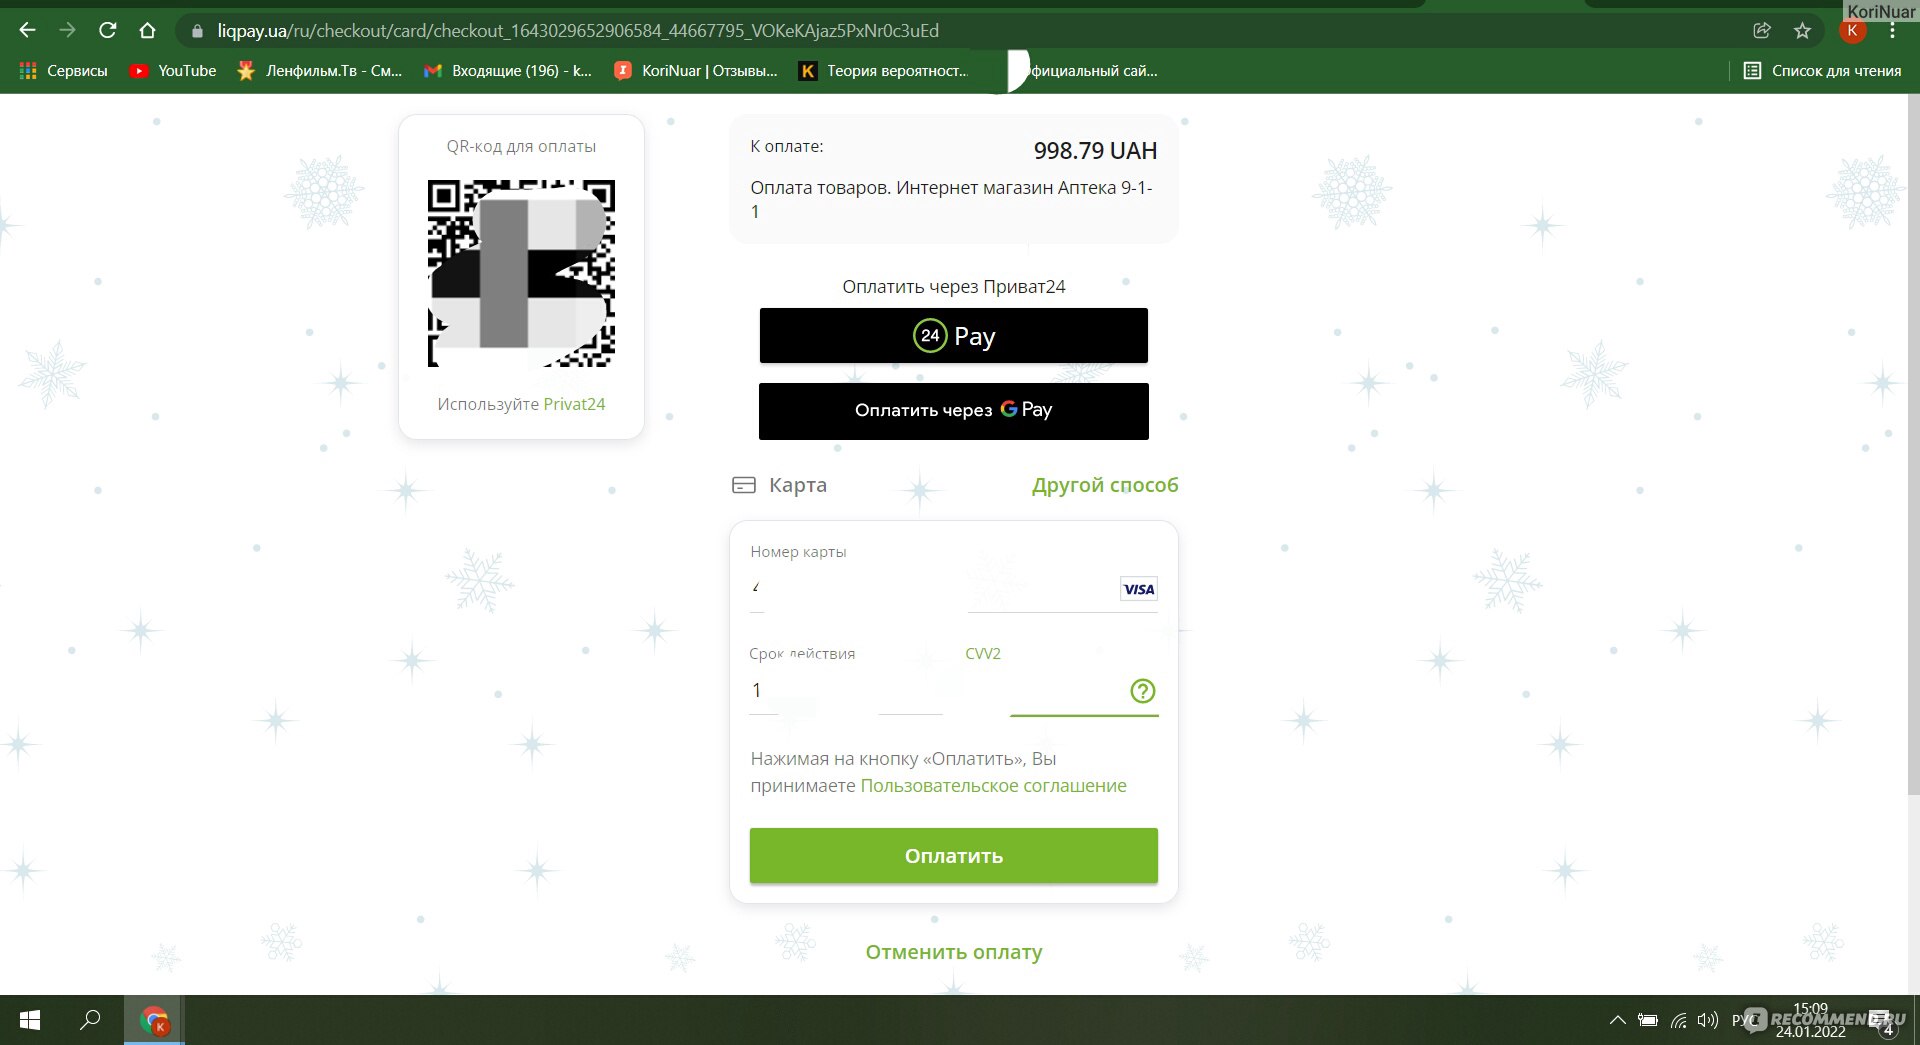Check the battery tray icon

[x=1648, y=1020]
